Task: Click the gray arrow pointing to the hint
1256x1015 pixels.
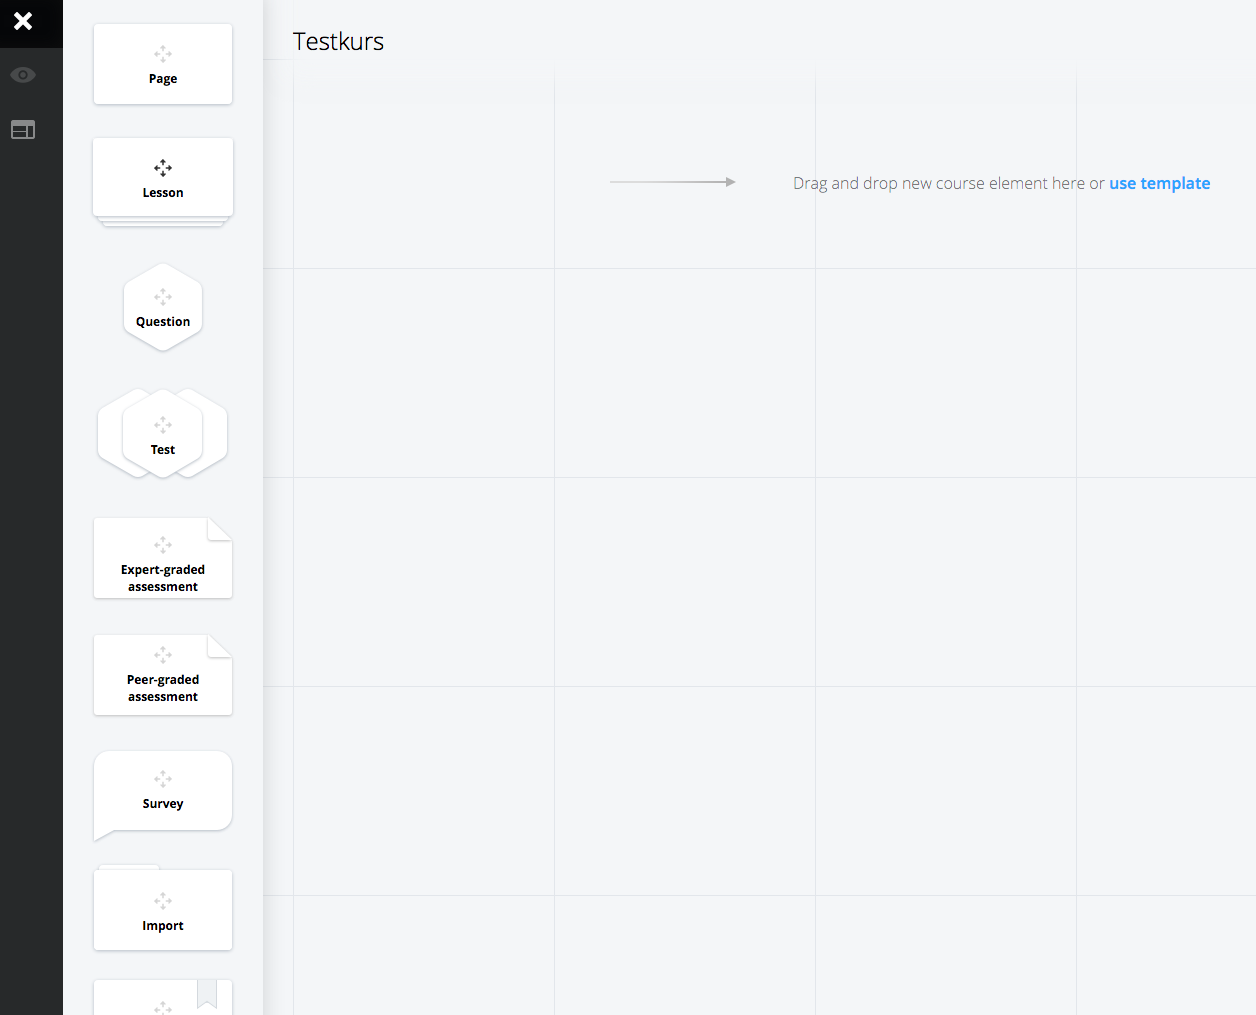Action: 672,182
